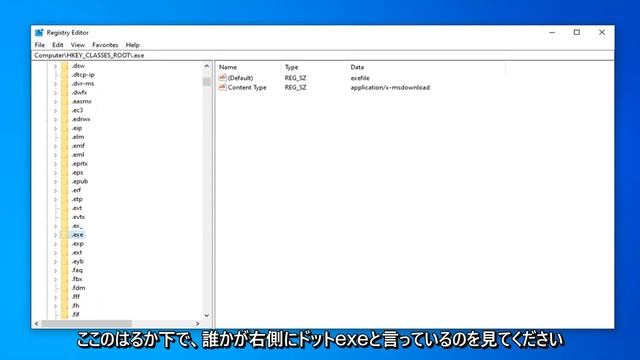Expand the .dsw key

(x=55, y=66)
